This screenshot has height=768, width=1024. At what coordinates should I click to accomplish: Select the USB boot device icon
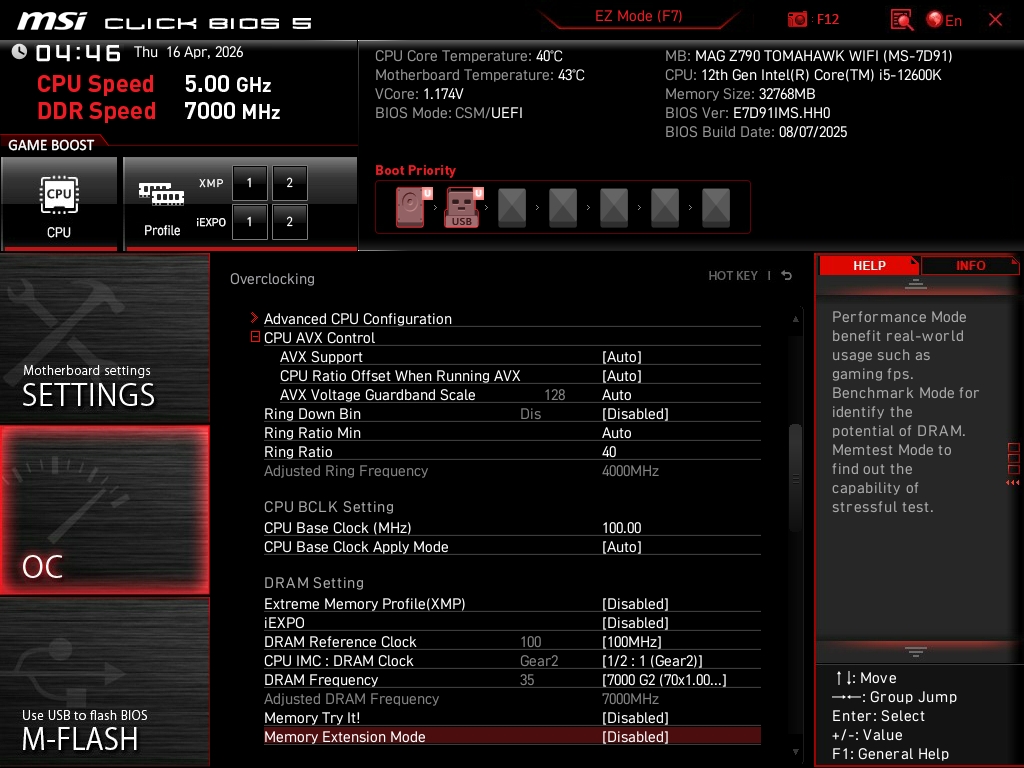(x=462, y=207)
